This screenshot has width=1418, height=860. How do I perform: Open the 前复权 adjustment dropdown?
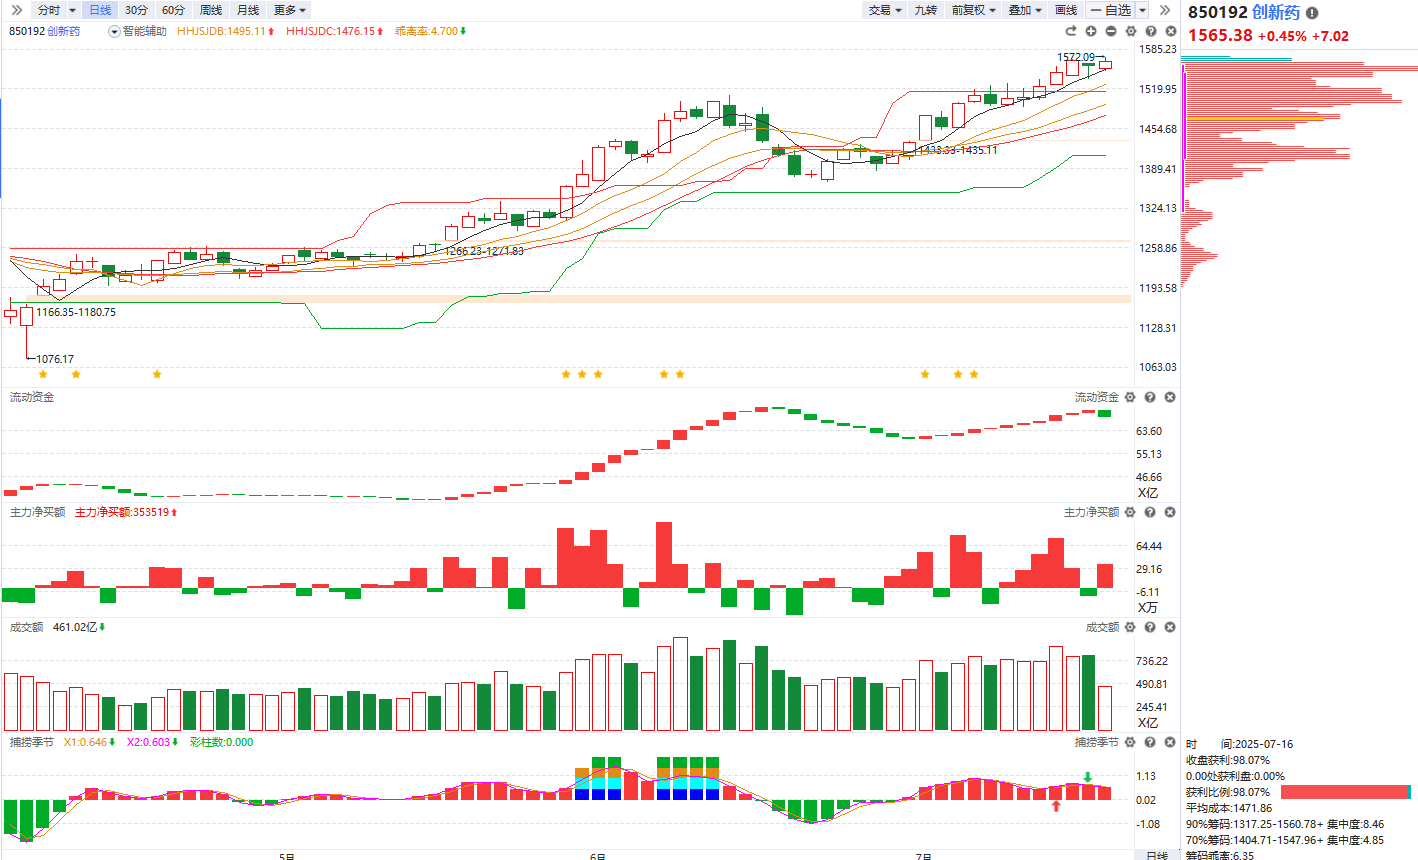(974, 10)
